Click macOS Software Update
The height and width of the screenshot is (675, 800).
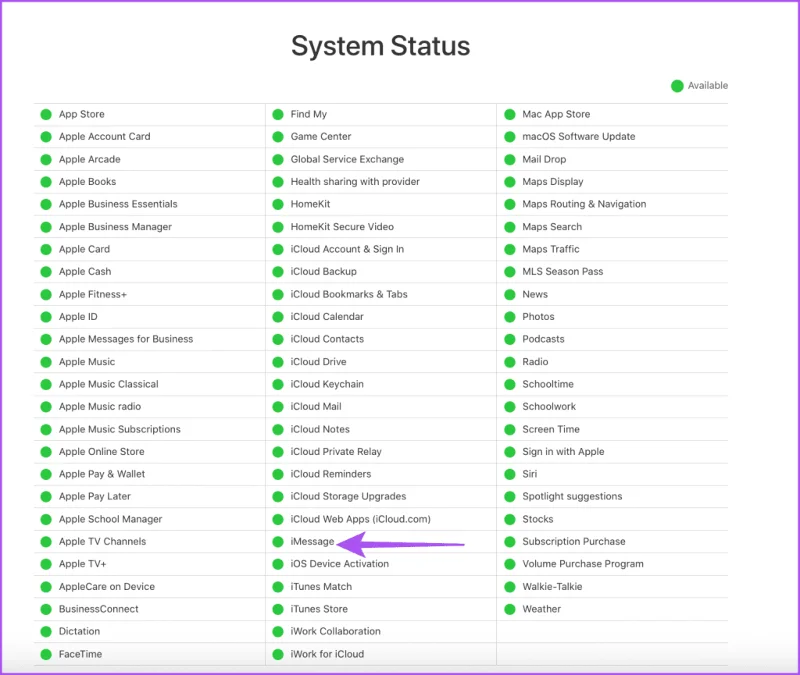579,137
